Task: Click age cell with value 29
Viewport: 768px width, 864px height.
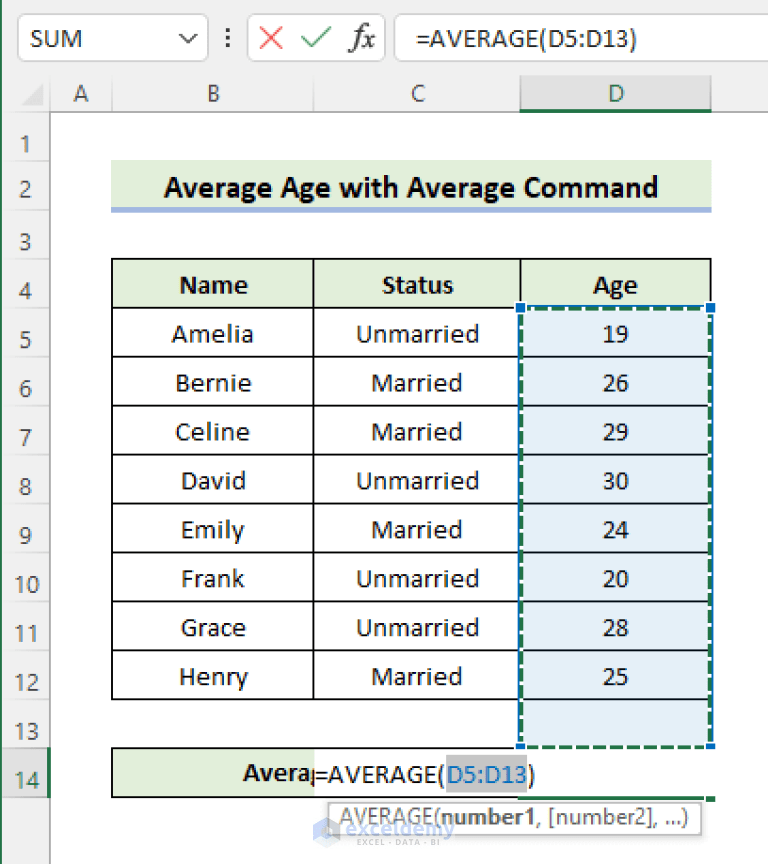Action: click(615, 431)
